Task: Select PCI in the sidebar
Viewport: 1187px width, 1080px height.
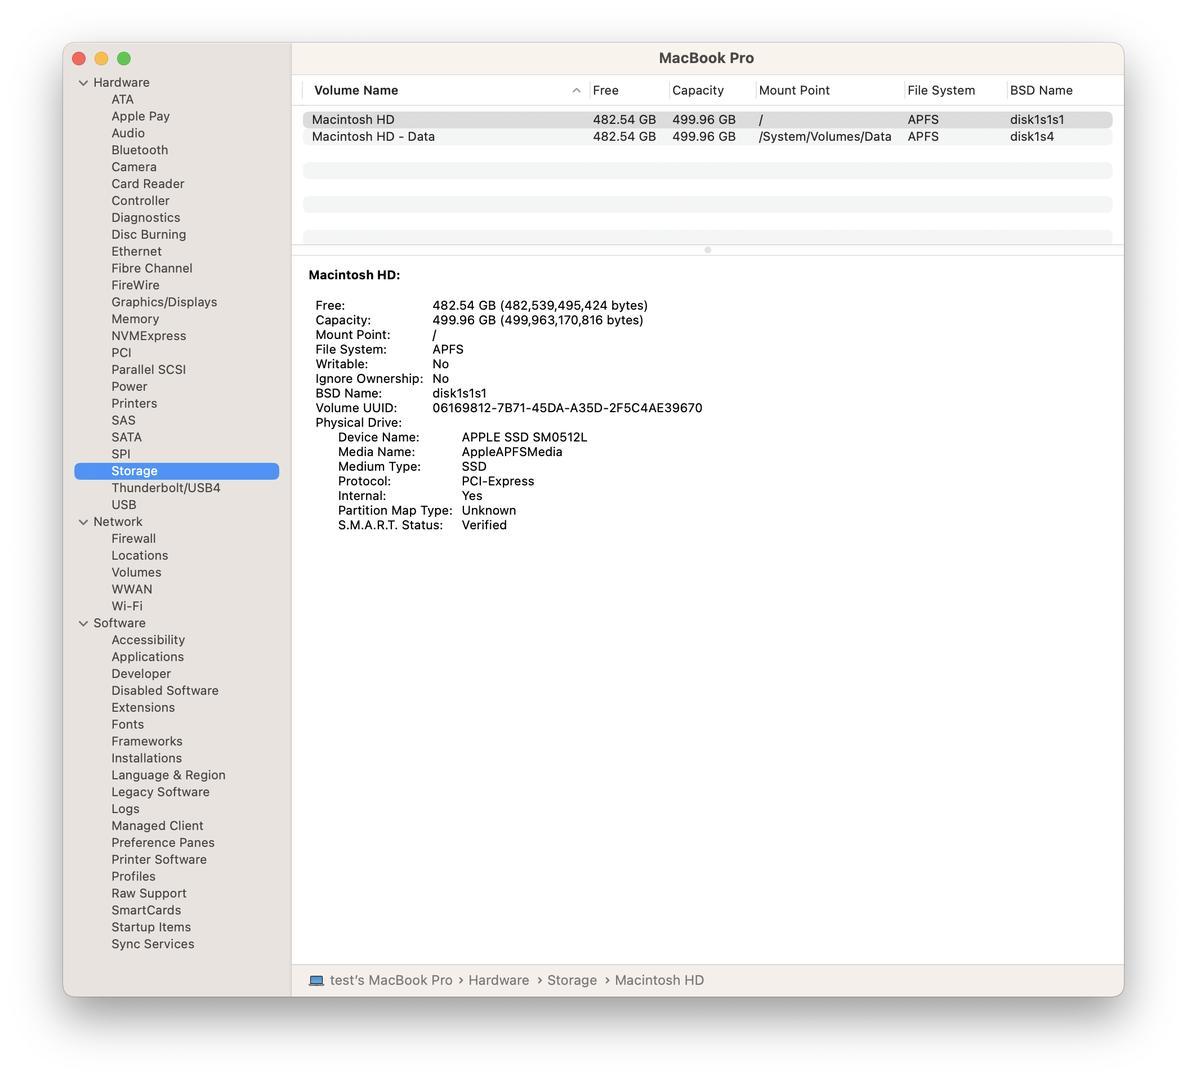Action: pos(121,353)
